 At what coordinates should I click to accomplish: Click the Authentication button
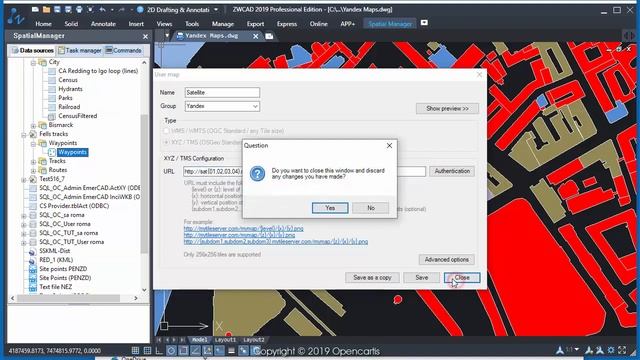point(452,171)
